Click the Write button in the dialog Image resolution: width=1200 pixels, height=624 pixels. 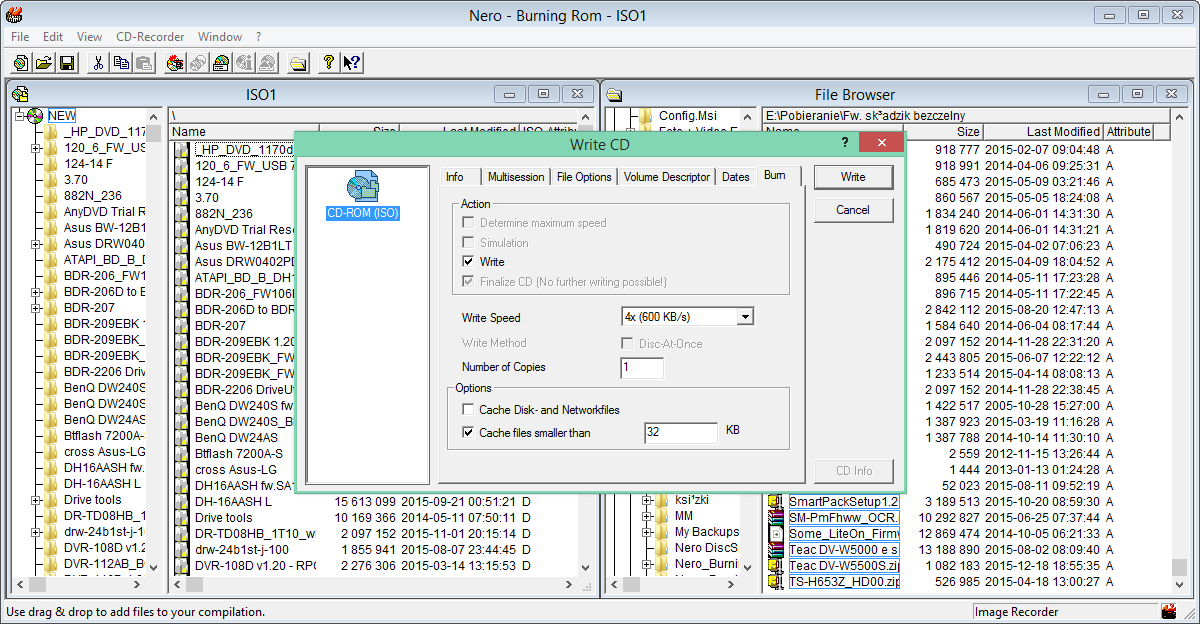point(853,177)
